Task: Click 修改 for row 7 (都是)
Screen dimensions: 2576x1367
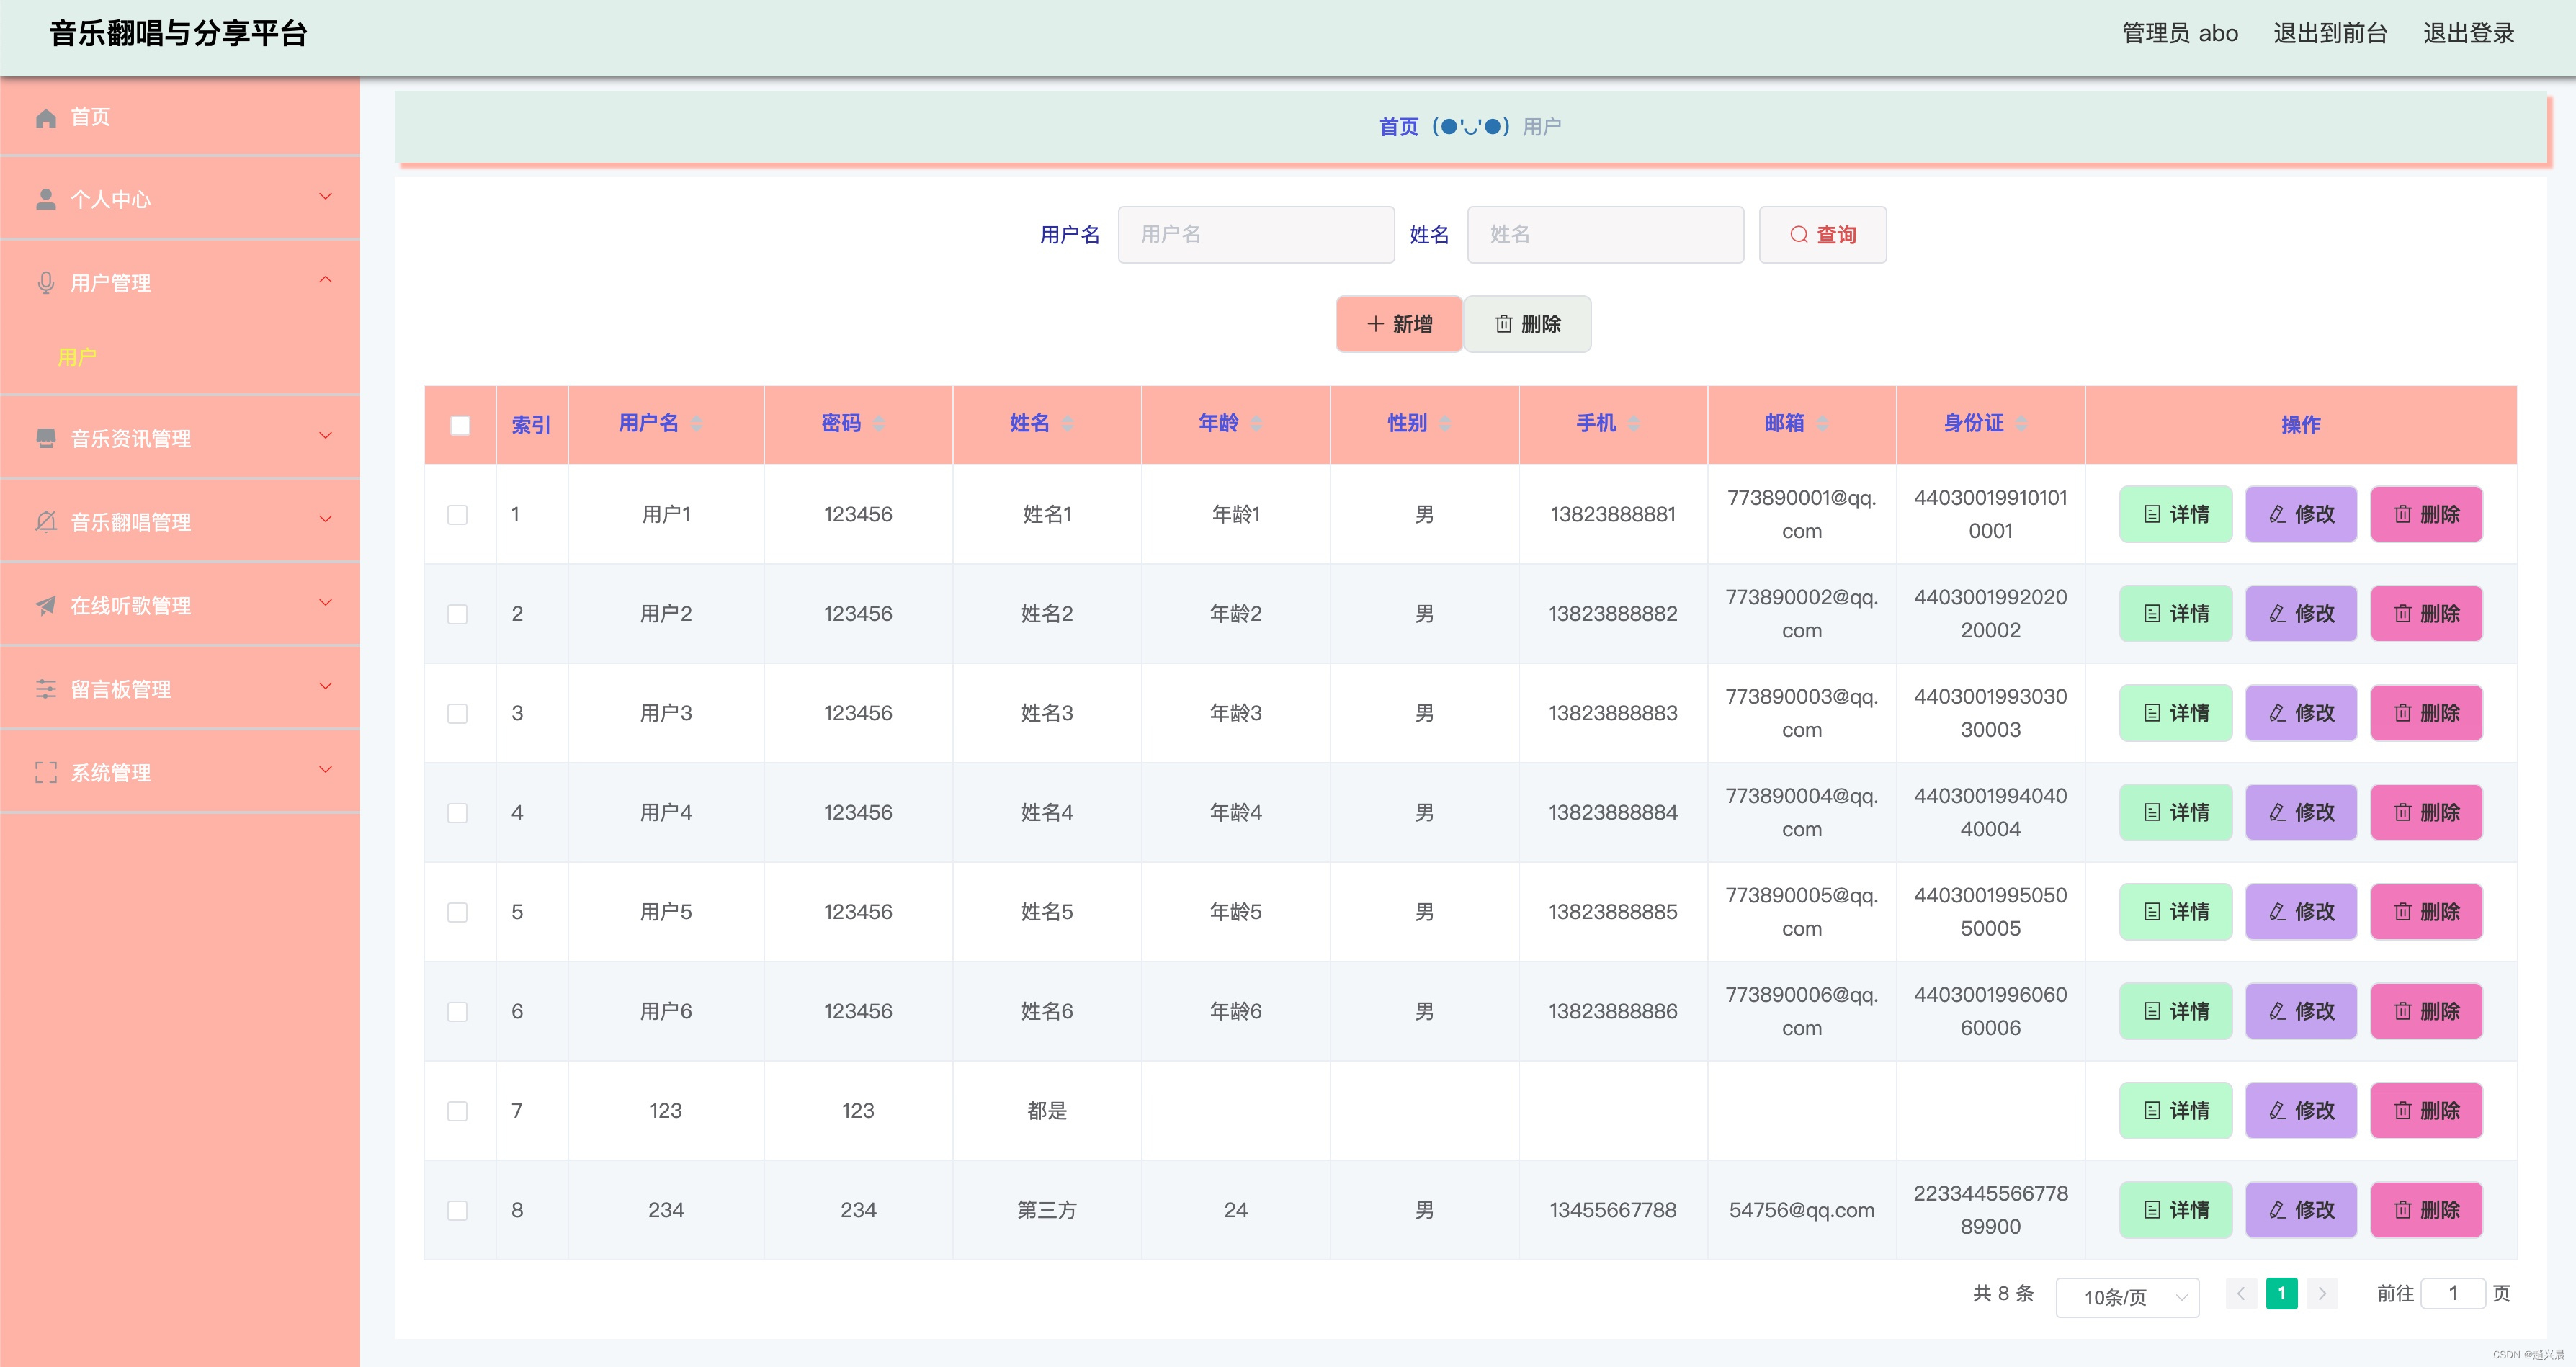Action: tap(2301, 1111)
